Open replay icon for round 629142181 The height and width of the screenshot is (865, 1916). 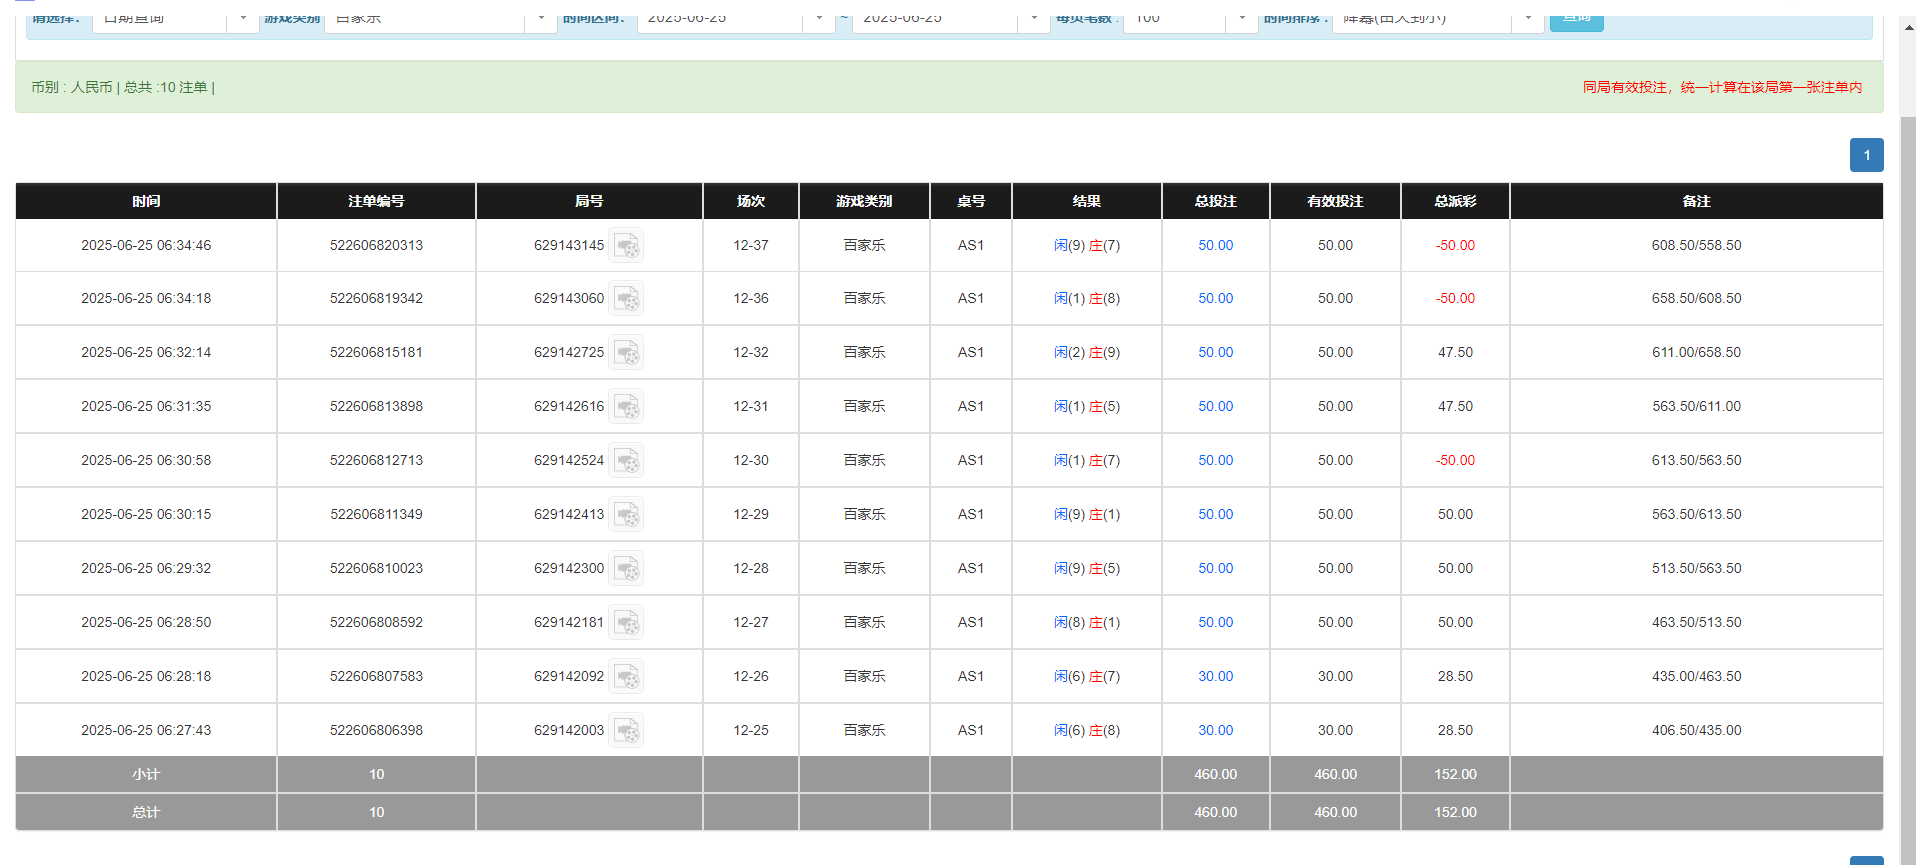pos(626,623)
